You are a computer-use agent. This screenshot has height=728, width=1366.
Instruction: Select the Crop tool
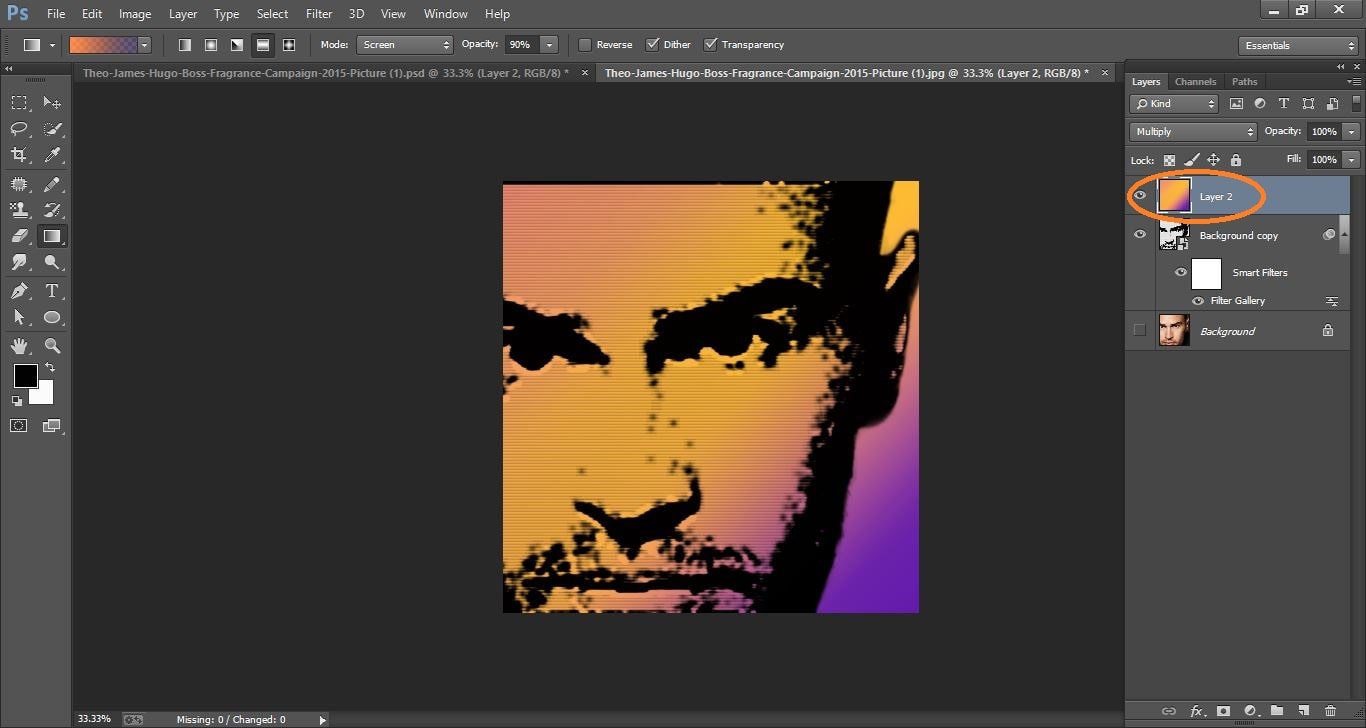tap(18, 155)
